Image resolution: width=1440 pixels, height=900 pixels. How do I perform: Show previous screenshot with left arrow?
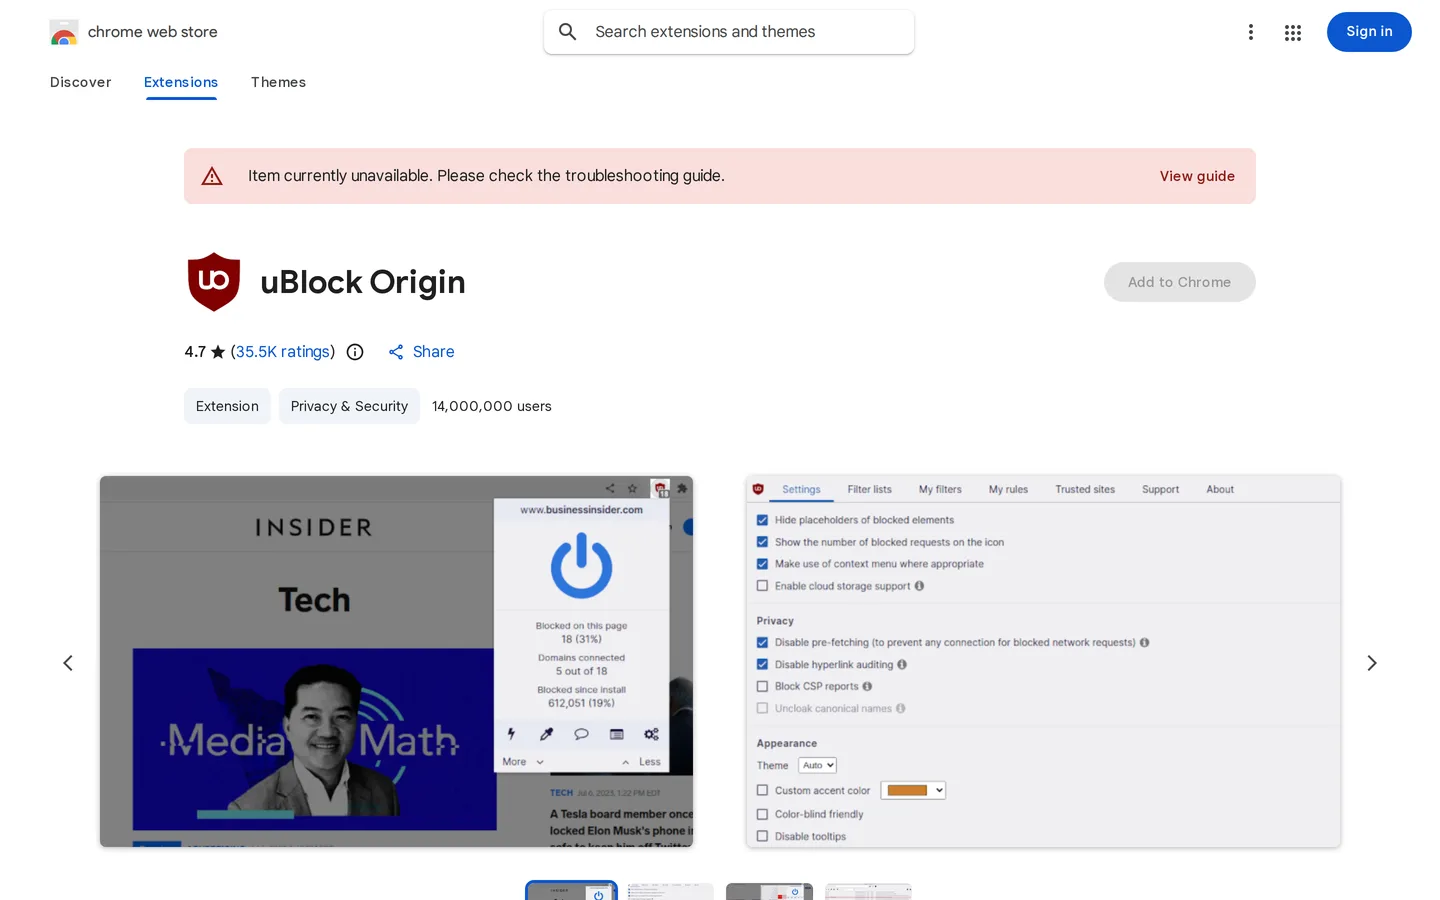tap(68, 663)
